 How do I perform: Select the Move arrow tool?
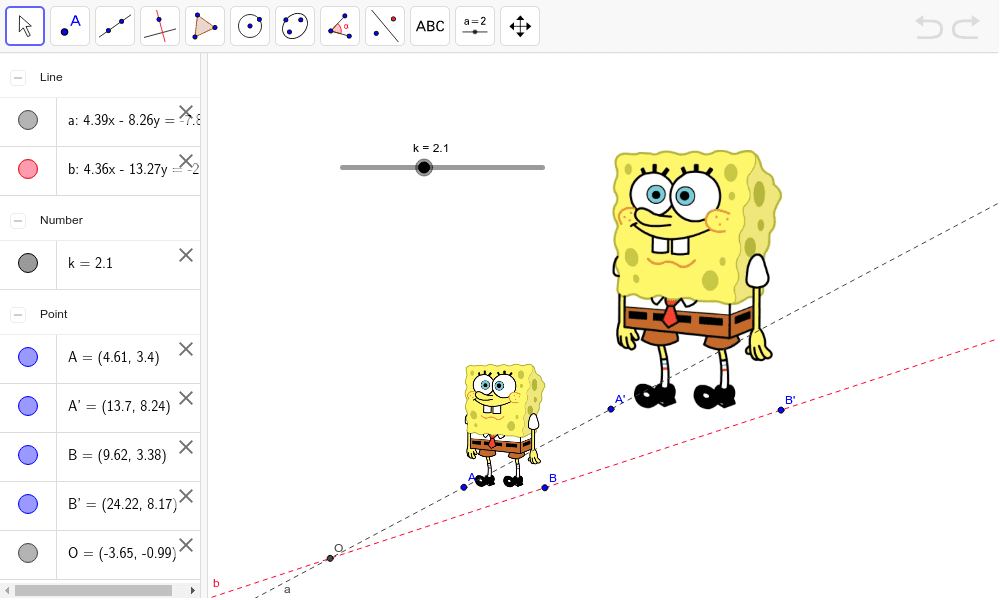pos(25,26)
